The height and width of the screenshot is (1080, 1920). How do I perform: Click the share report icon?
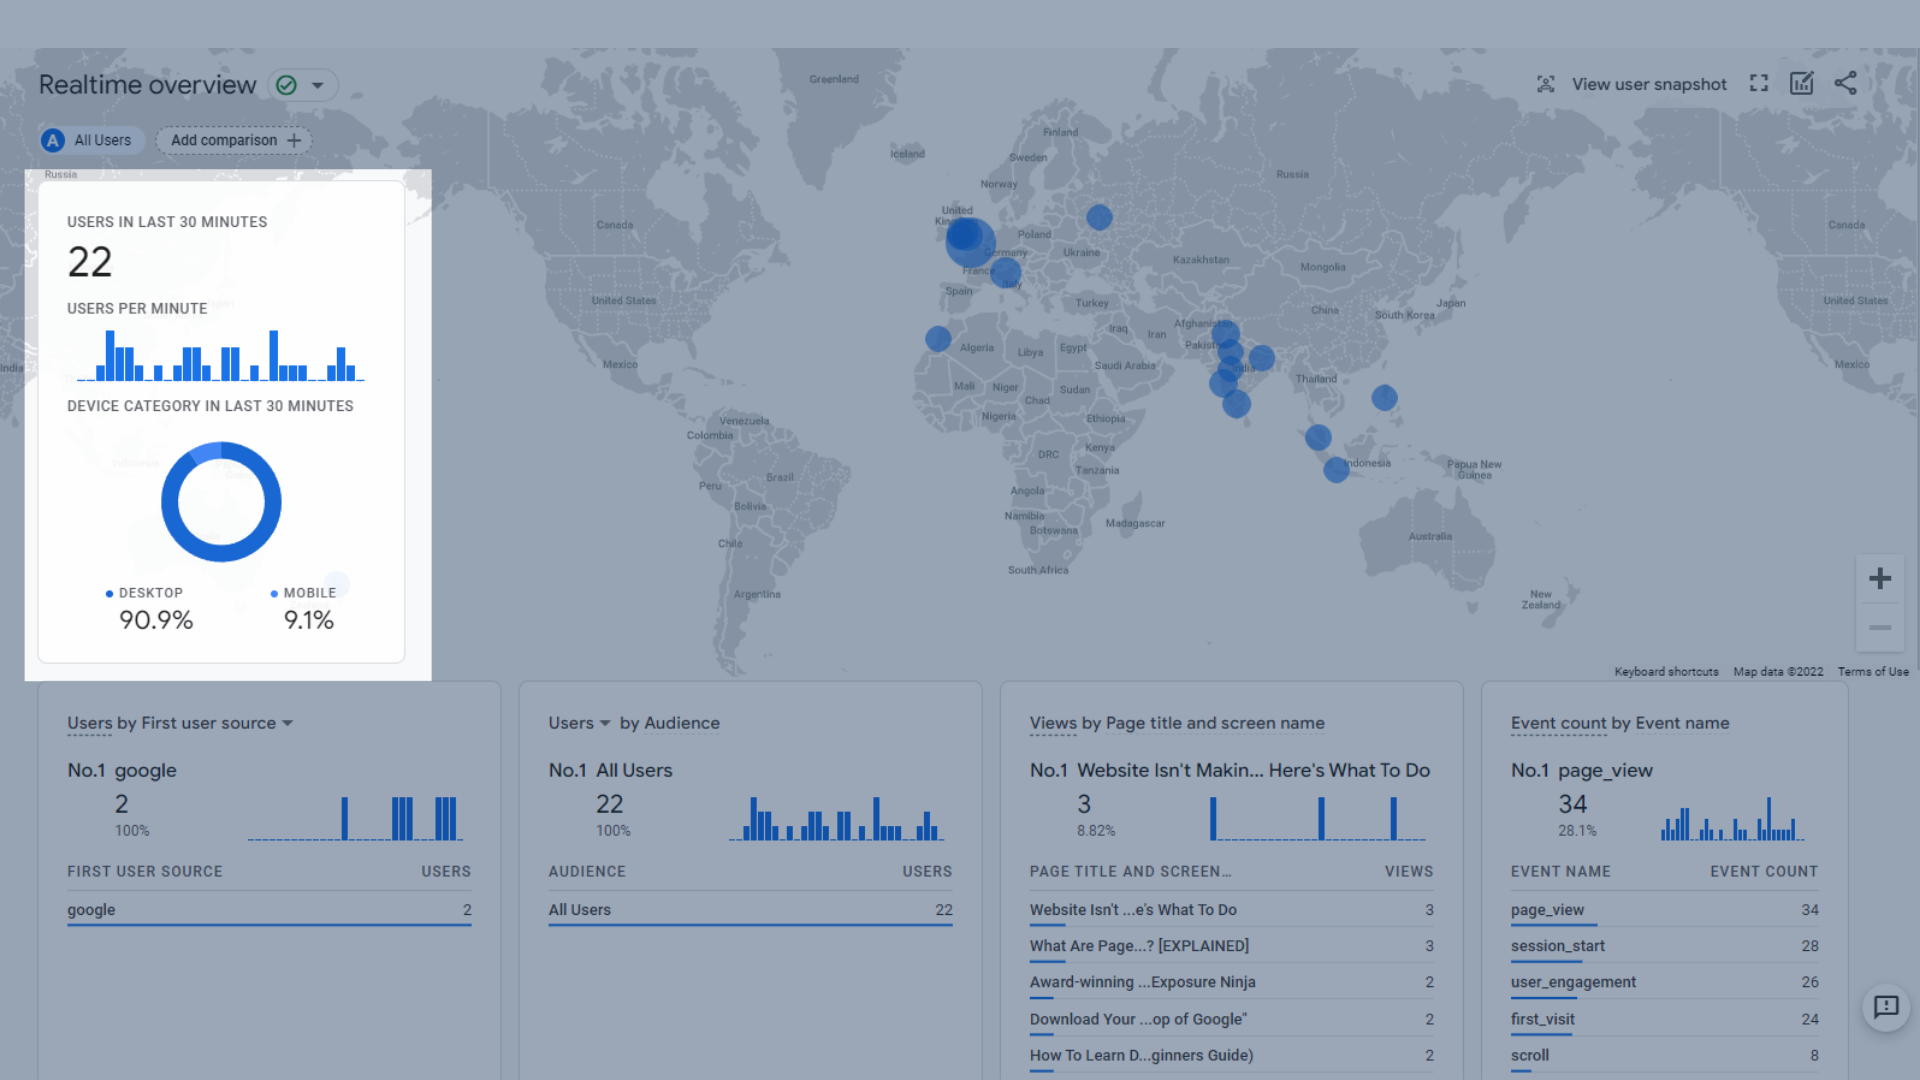pos(1846,84)
